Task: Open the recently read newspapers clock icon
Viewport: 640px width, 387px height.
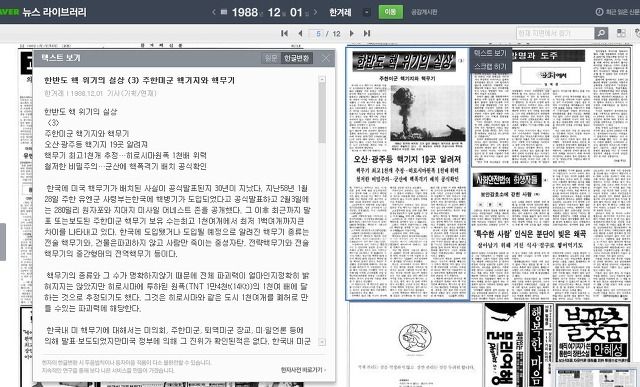Action: [x=599, y=12]
